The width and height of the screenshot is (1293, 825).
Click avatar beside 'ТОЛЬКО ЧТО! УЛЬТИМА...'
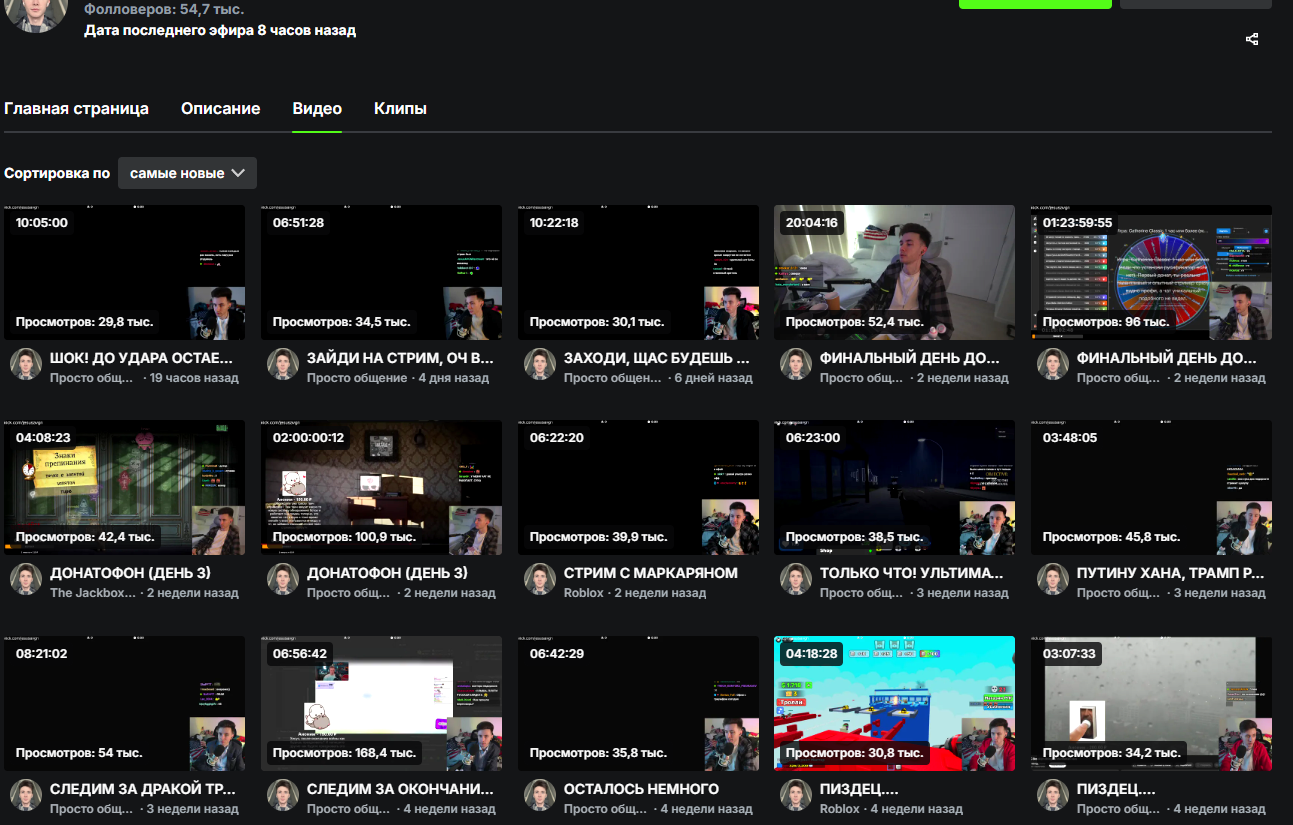[x=796, y=579]
